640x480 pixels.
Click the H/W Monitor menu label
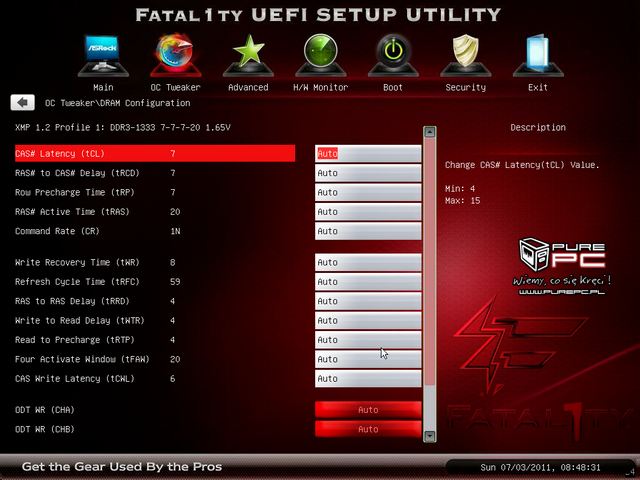(320, 87)
